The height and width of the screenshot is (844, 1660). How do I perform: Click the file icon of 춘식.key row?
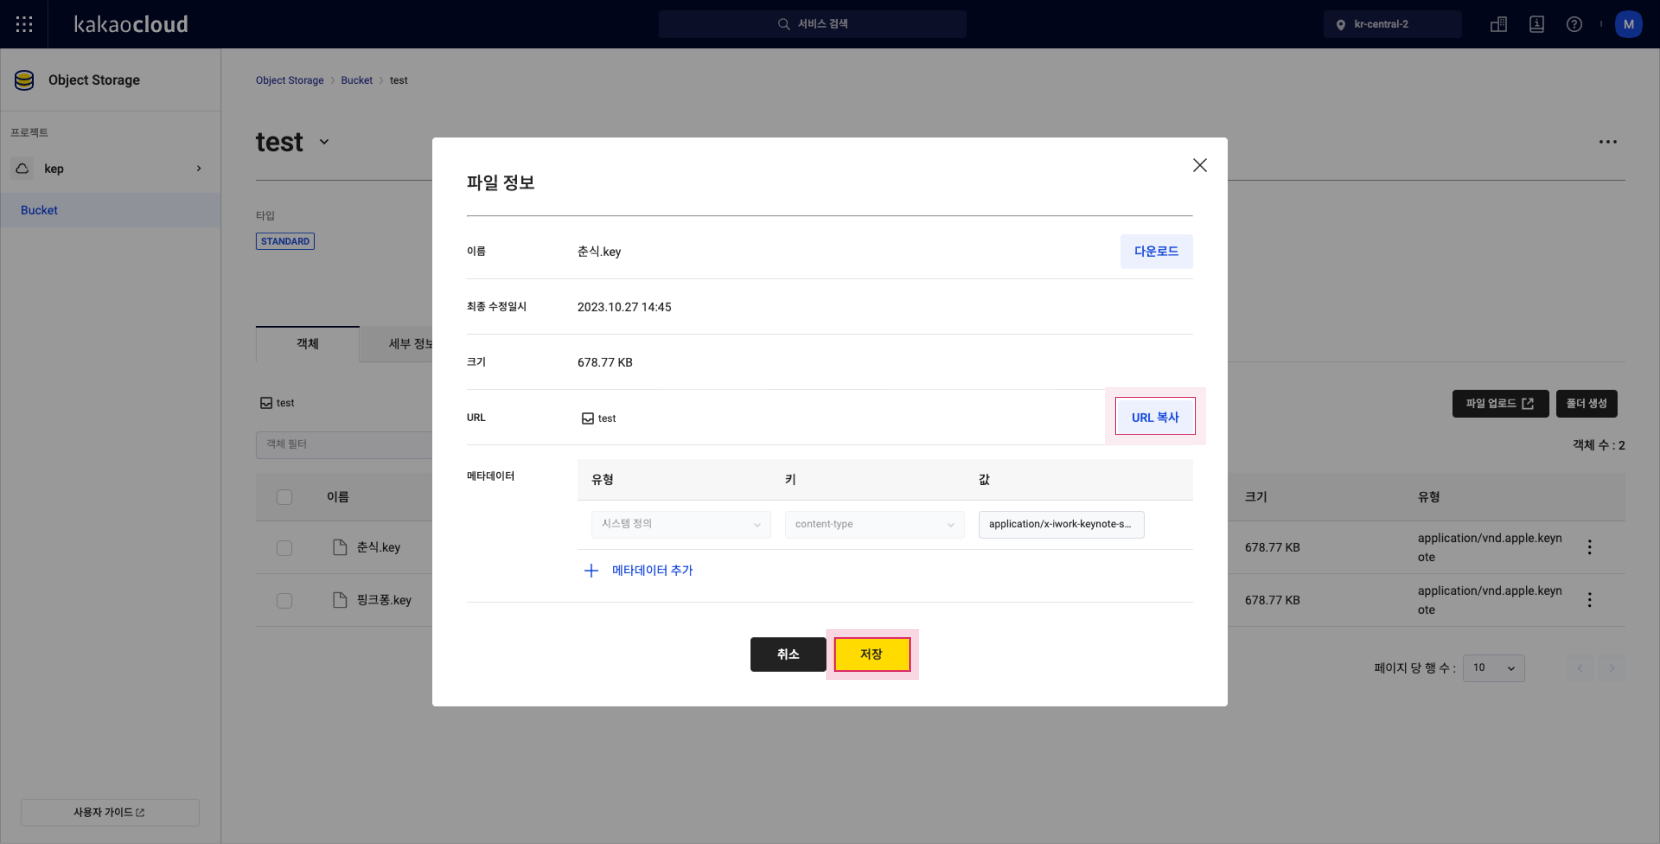pos(340,547)
